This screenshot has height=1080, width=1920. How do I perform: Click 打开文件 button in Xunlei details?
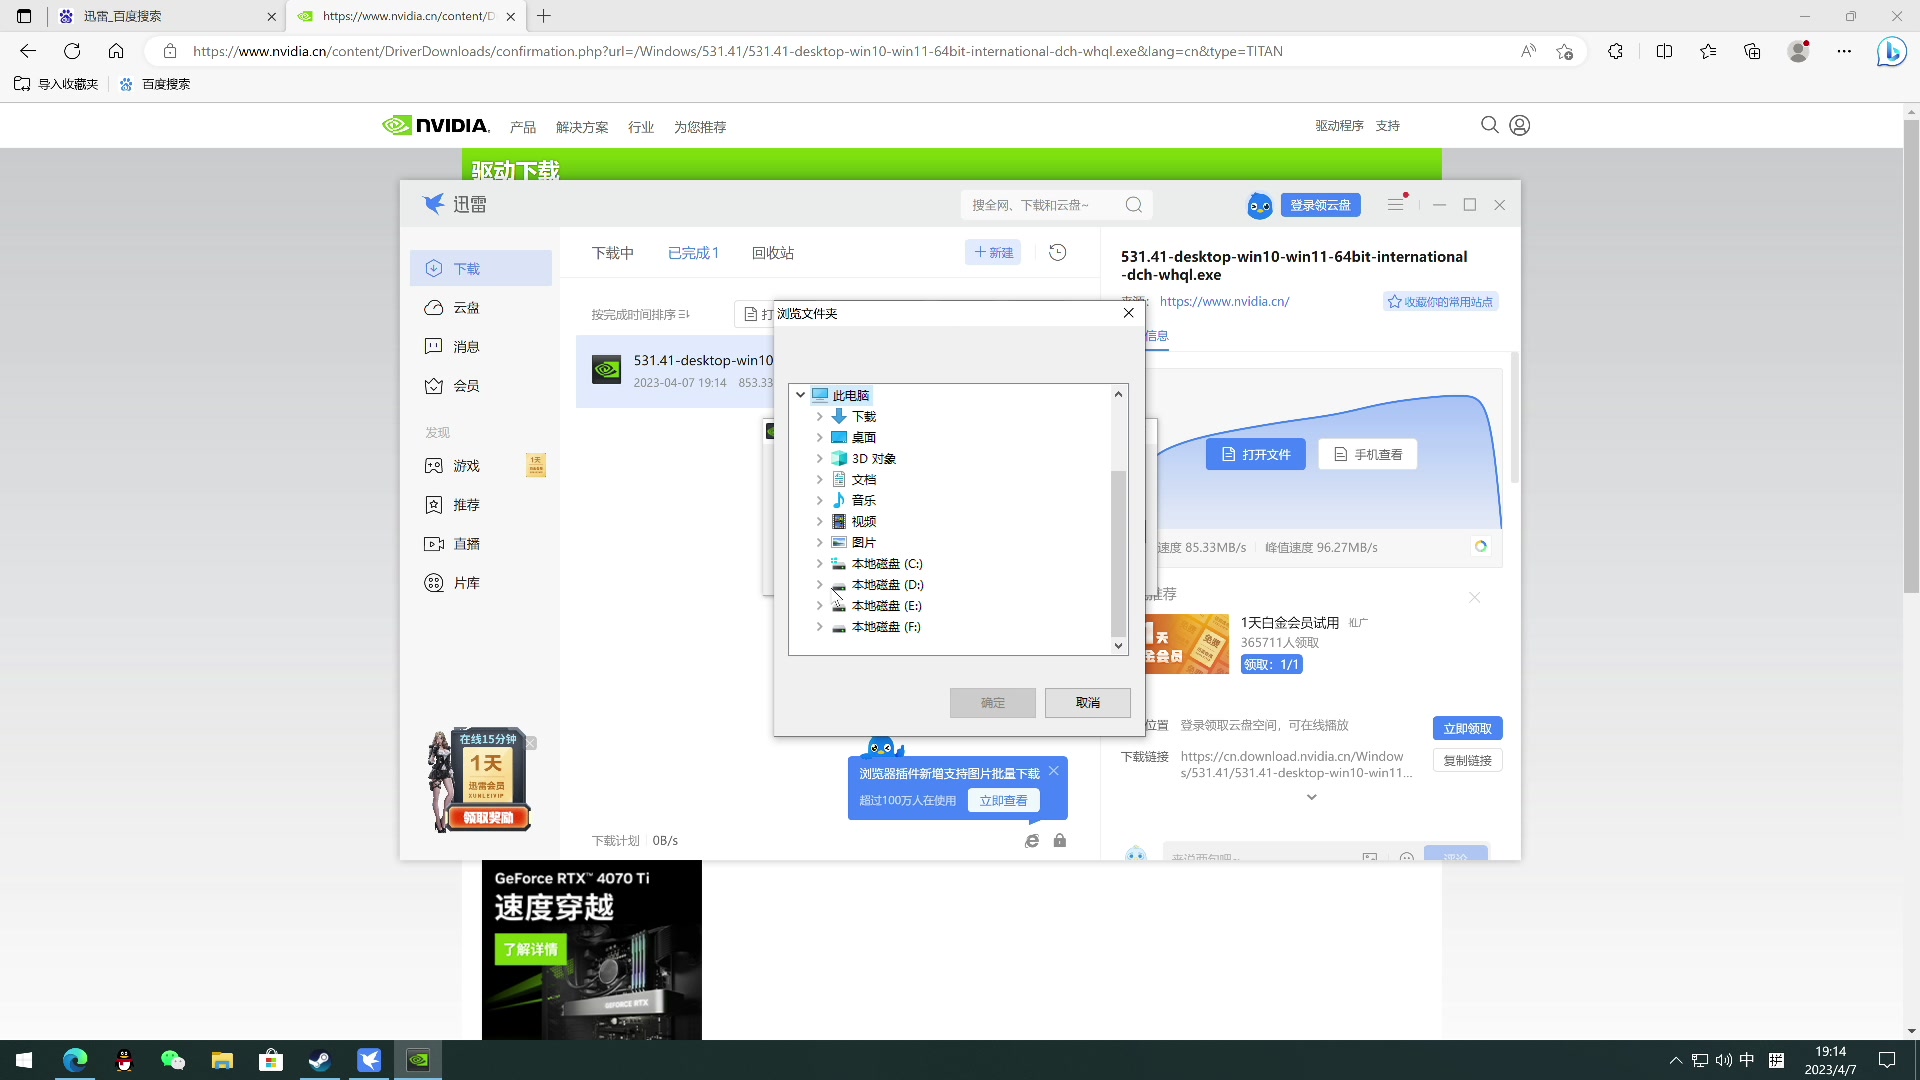tap(1256, 454)
